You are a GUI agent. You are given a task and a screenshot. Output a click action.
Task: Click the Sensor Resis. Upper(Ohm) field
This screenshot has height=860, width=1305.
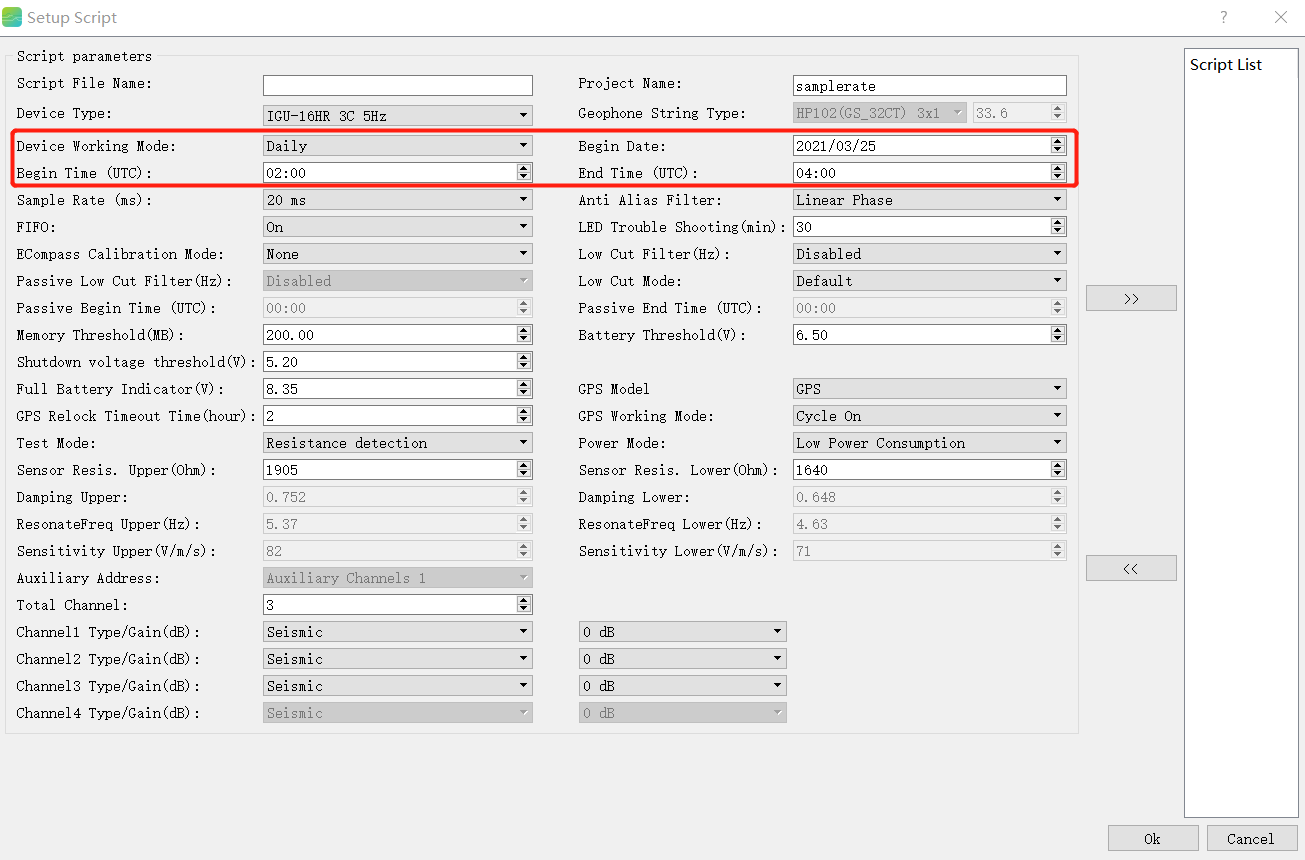[x=390, y=470]
